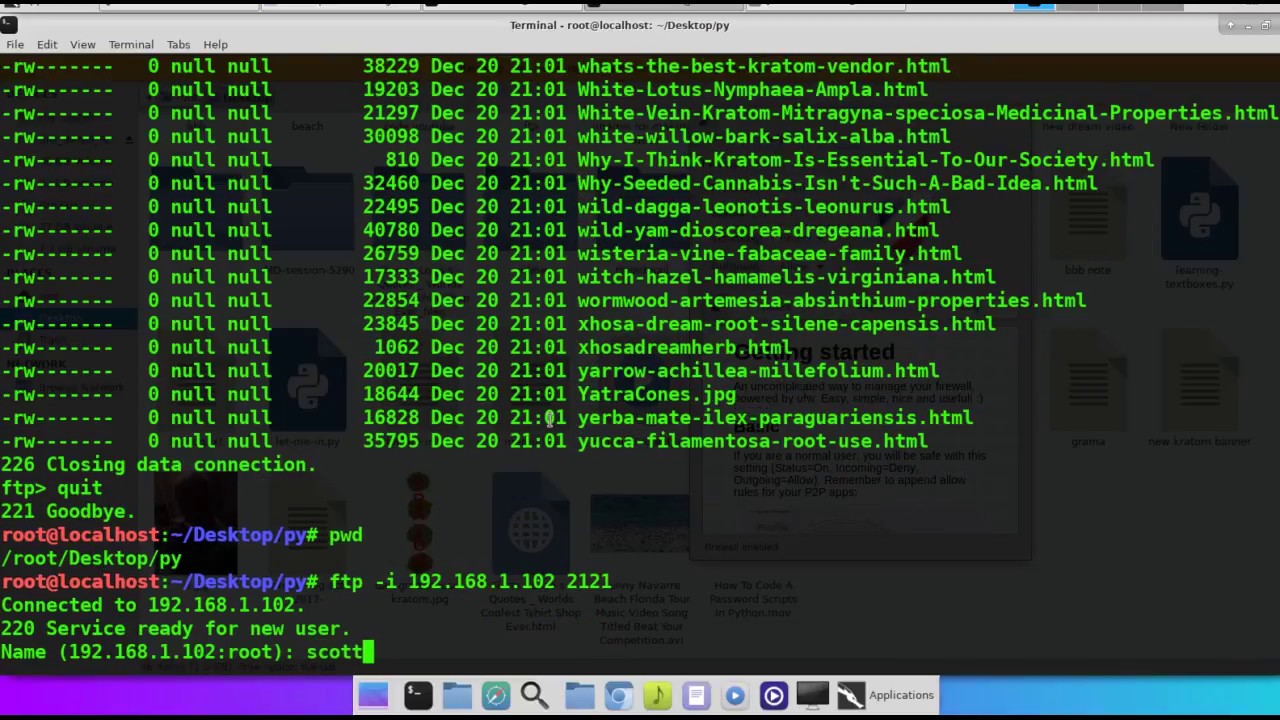Click the 'whats-the-best-kratom-vendor.html' filename
The width and height of the screenshot is (1280, 720).
764,66
